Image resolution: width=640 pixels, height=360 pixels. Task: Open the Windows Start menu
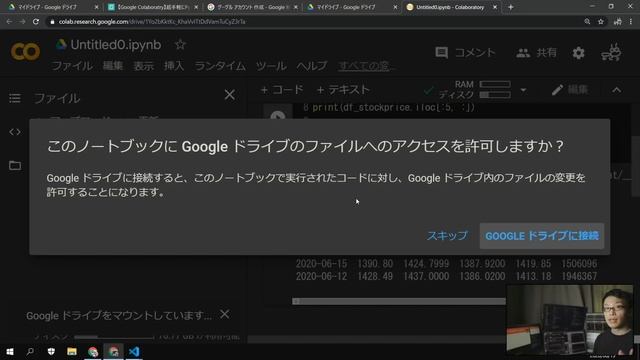(10, 351)
